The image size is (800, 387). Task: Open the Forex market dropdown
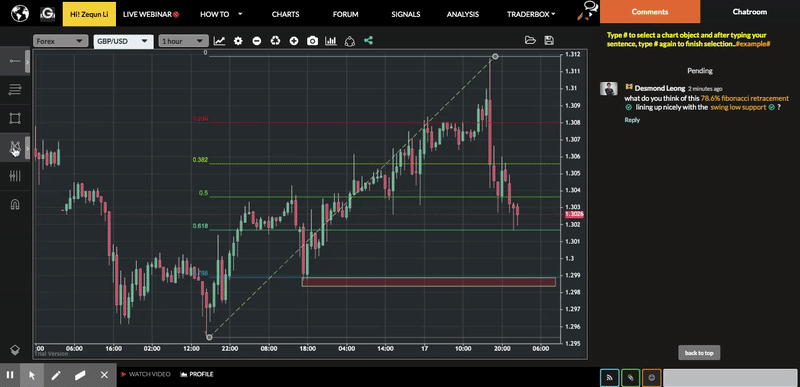(60, 41)
